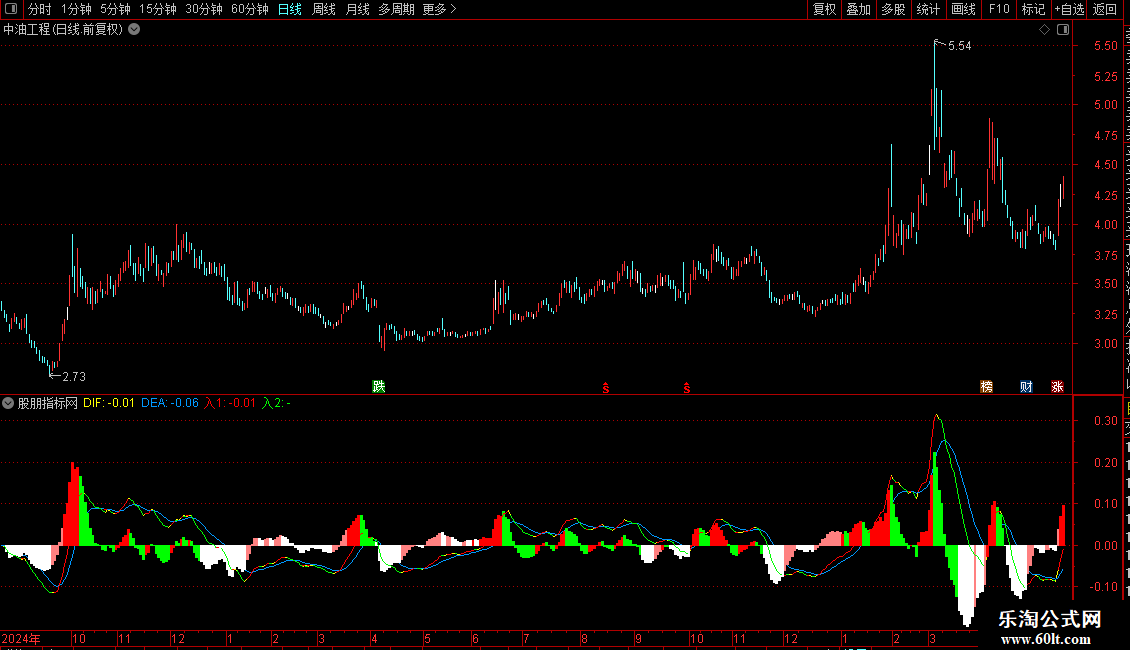Select the 30分钟 period tab

204,9
